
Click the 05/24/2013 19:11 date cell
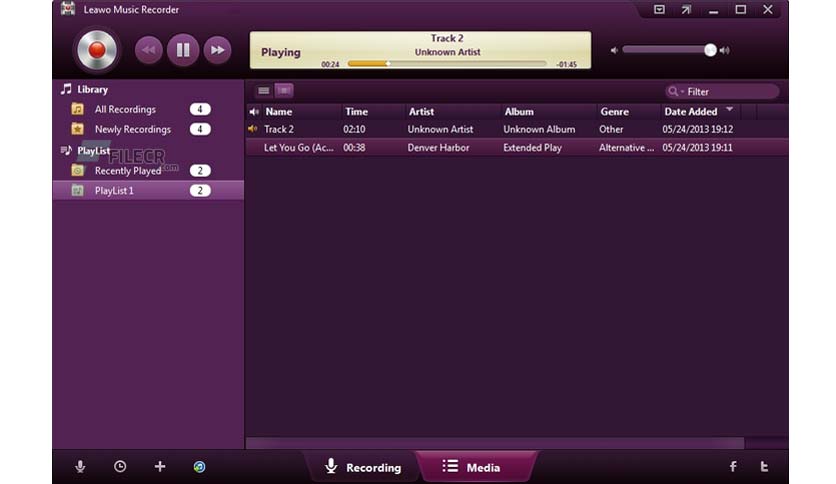[697, 148]
